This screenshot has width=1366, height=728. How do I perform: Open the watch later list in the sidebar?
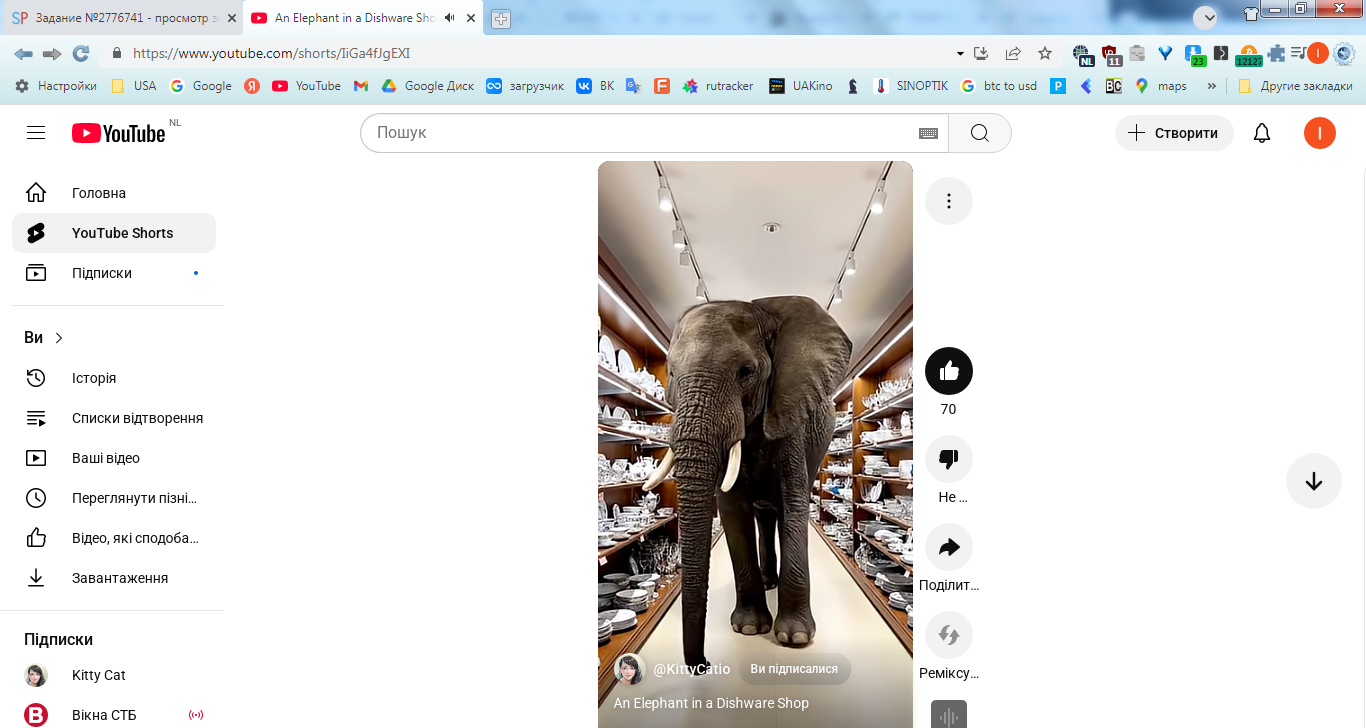pyautogui.click(x=114, y=498)
